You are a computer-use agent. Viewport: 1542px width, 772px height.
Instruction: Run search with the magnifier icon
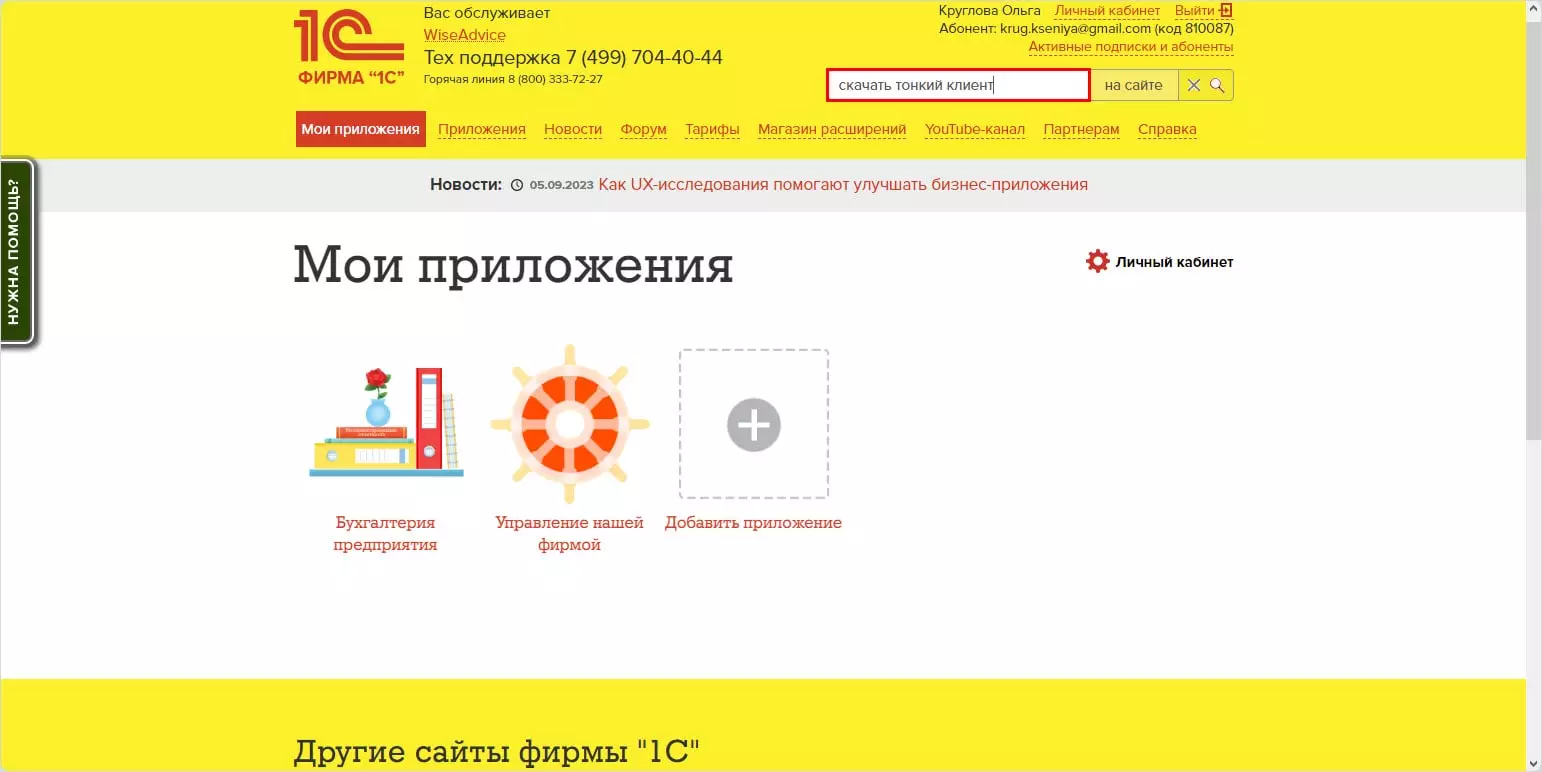[1217, 86]
